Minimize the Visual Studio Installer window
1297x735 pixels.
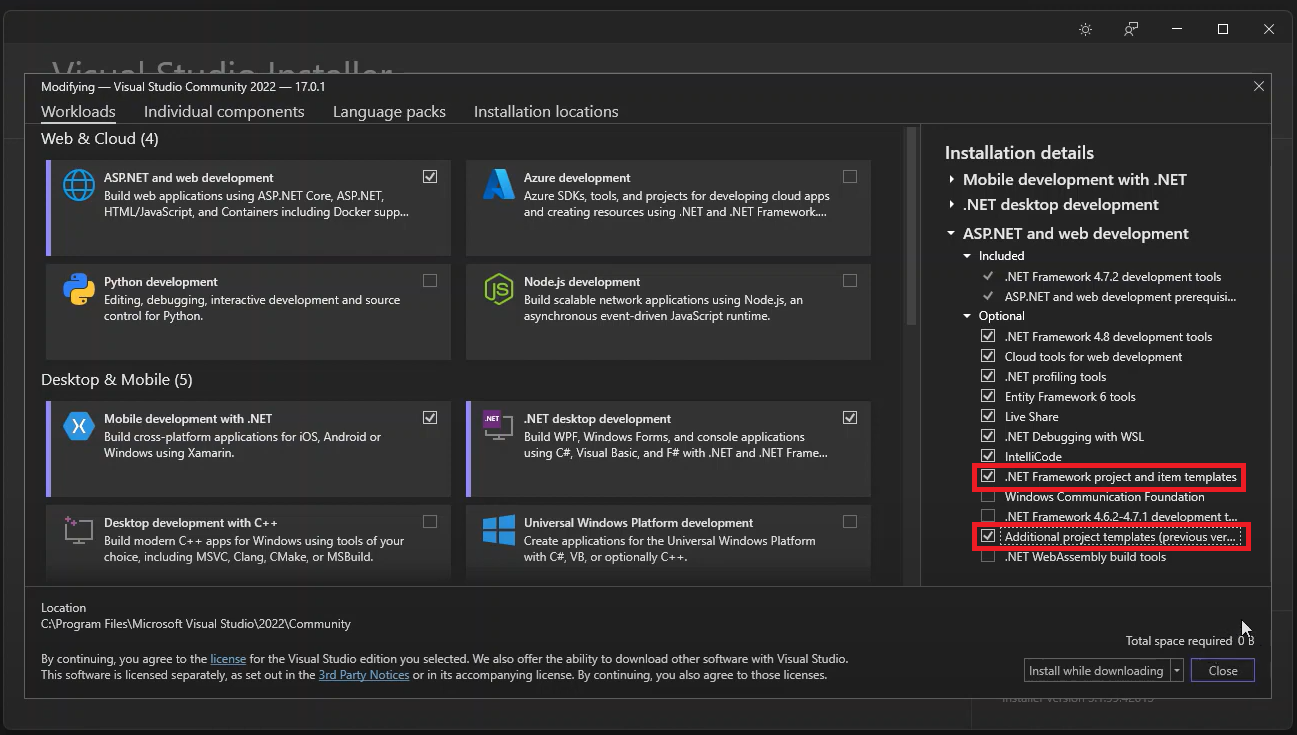(x=1177, y=29)
